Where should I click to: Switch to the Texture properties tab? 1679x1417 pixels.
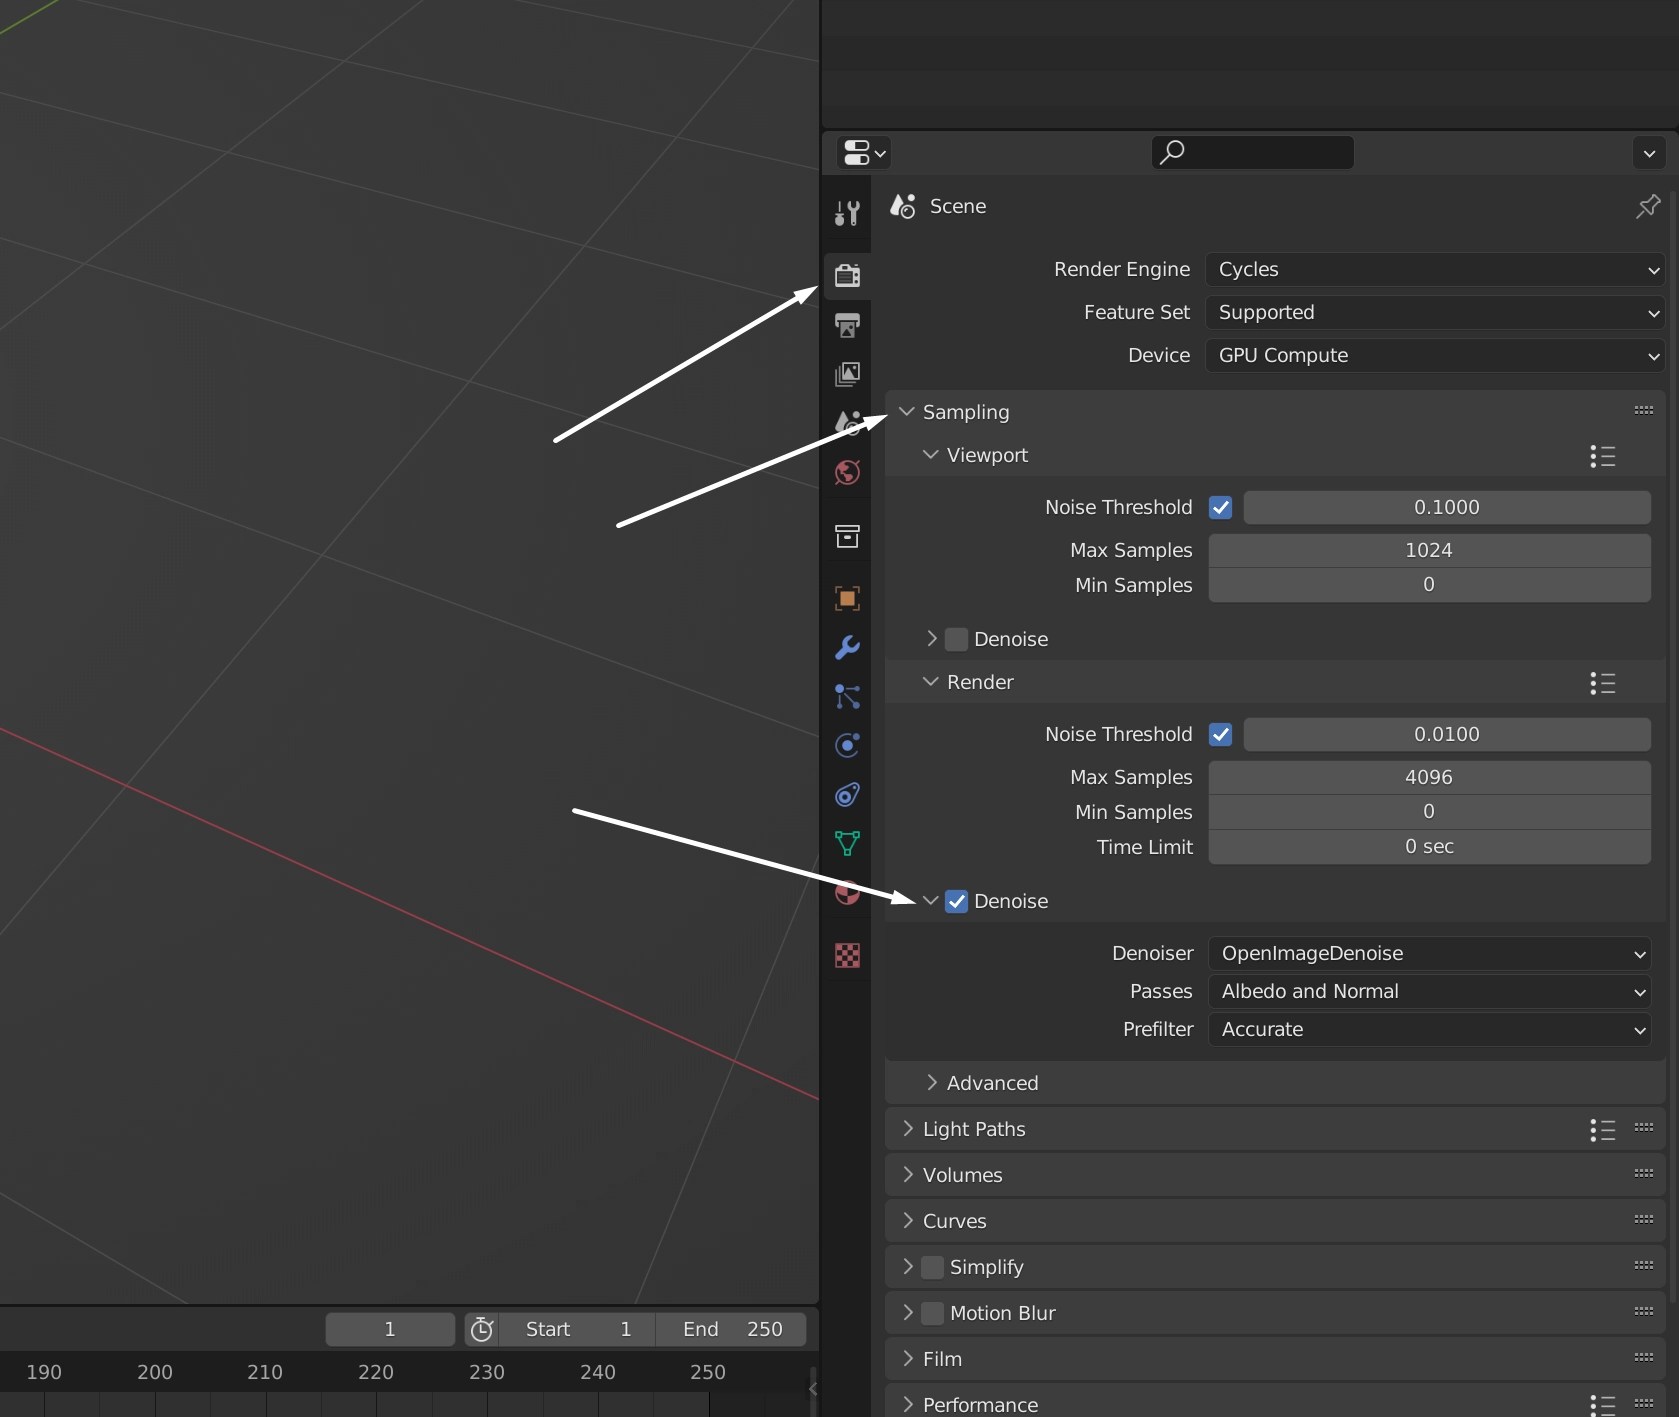coord(847,955)
